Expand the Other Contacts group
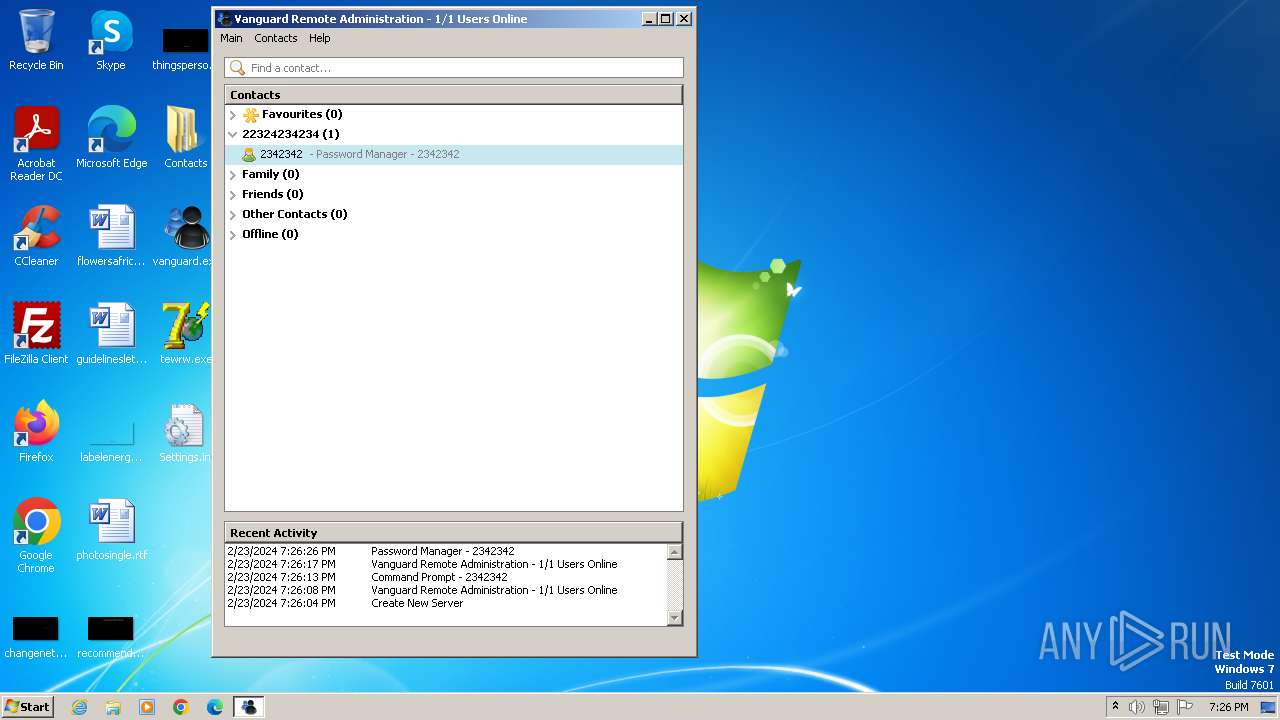Viewport: 1280px width, 720px height. [x=233, y=215]
